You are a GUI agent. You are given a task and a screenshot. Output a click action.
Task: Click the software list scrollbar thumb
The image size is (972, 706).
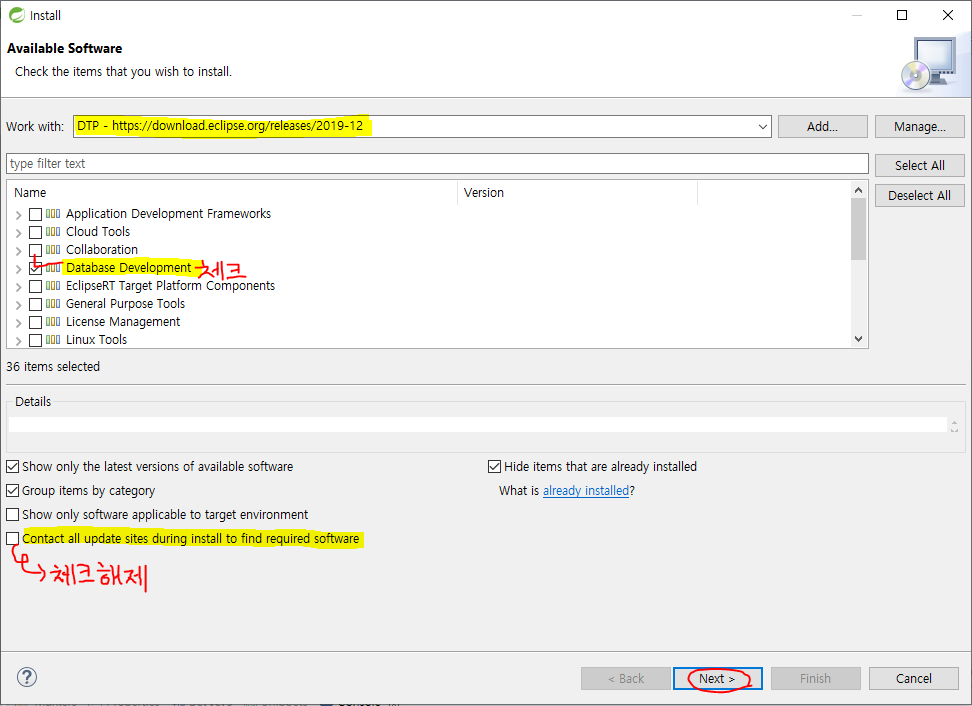point(858,228)
